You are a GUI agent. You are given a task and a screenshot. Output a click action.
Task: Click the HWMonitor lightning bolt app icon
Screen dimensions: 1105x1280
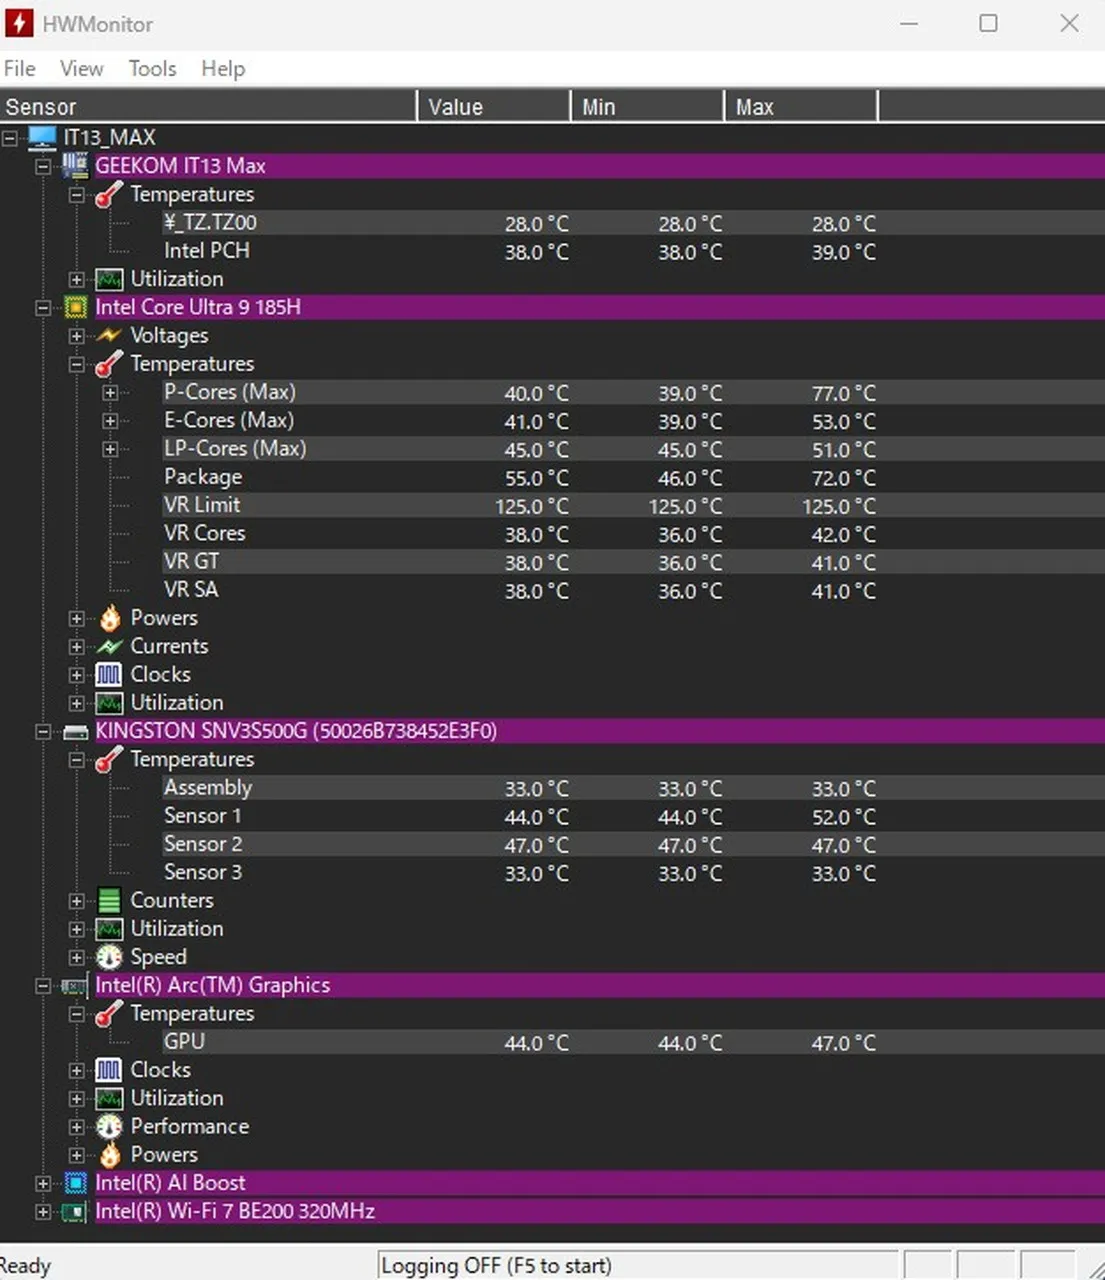19,23
